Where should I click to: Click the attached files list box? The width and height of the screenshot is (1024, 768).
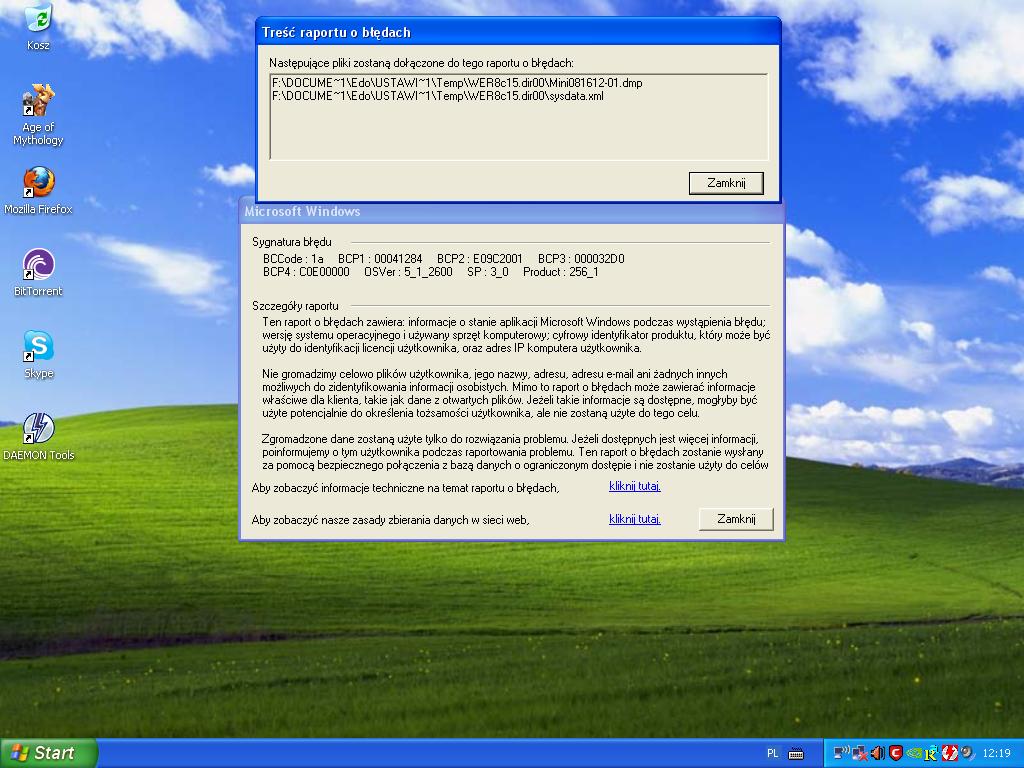click(519, 116)
